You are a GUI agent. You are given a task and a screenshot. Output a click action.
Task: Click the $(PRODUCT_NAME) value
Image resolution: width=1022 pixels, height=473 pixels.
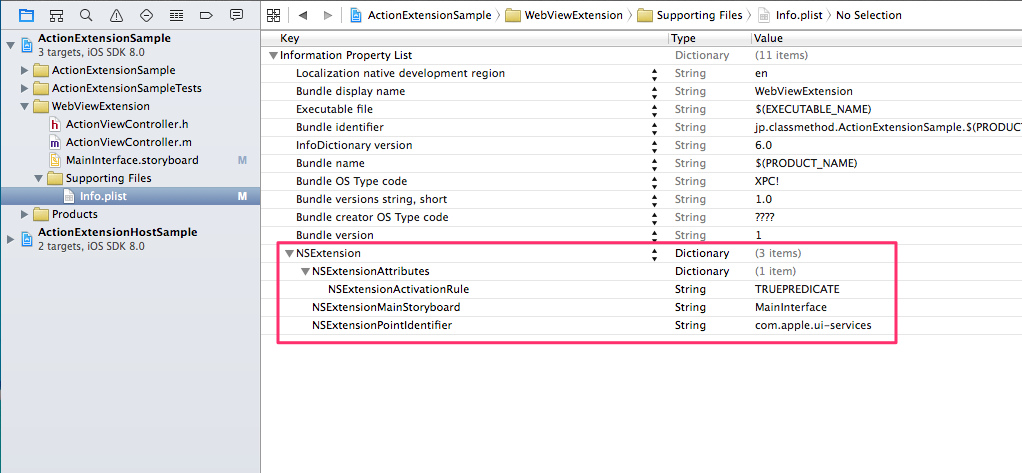tap(806, 163)
